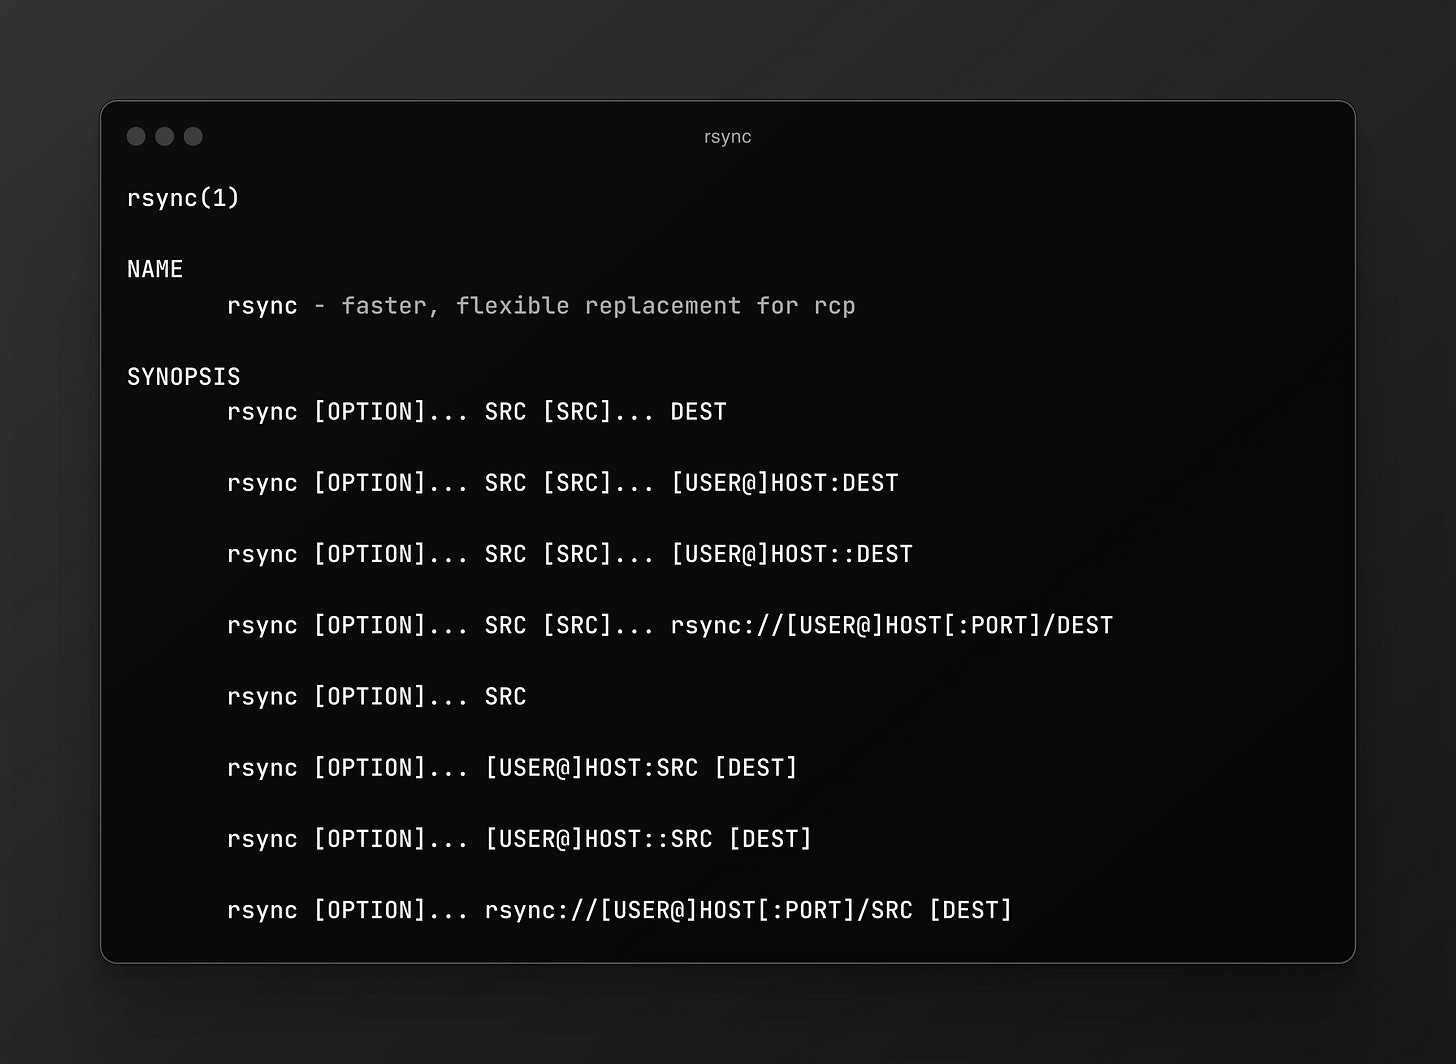Click the SYNOPSIS section heading
The image size is (1456, 1064).
(x=183, y=376)
